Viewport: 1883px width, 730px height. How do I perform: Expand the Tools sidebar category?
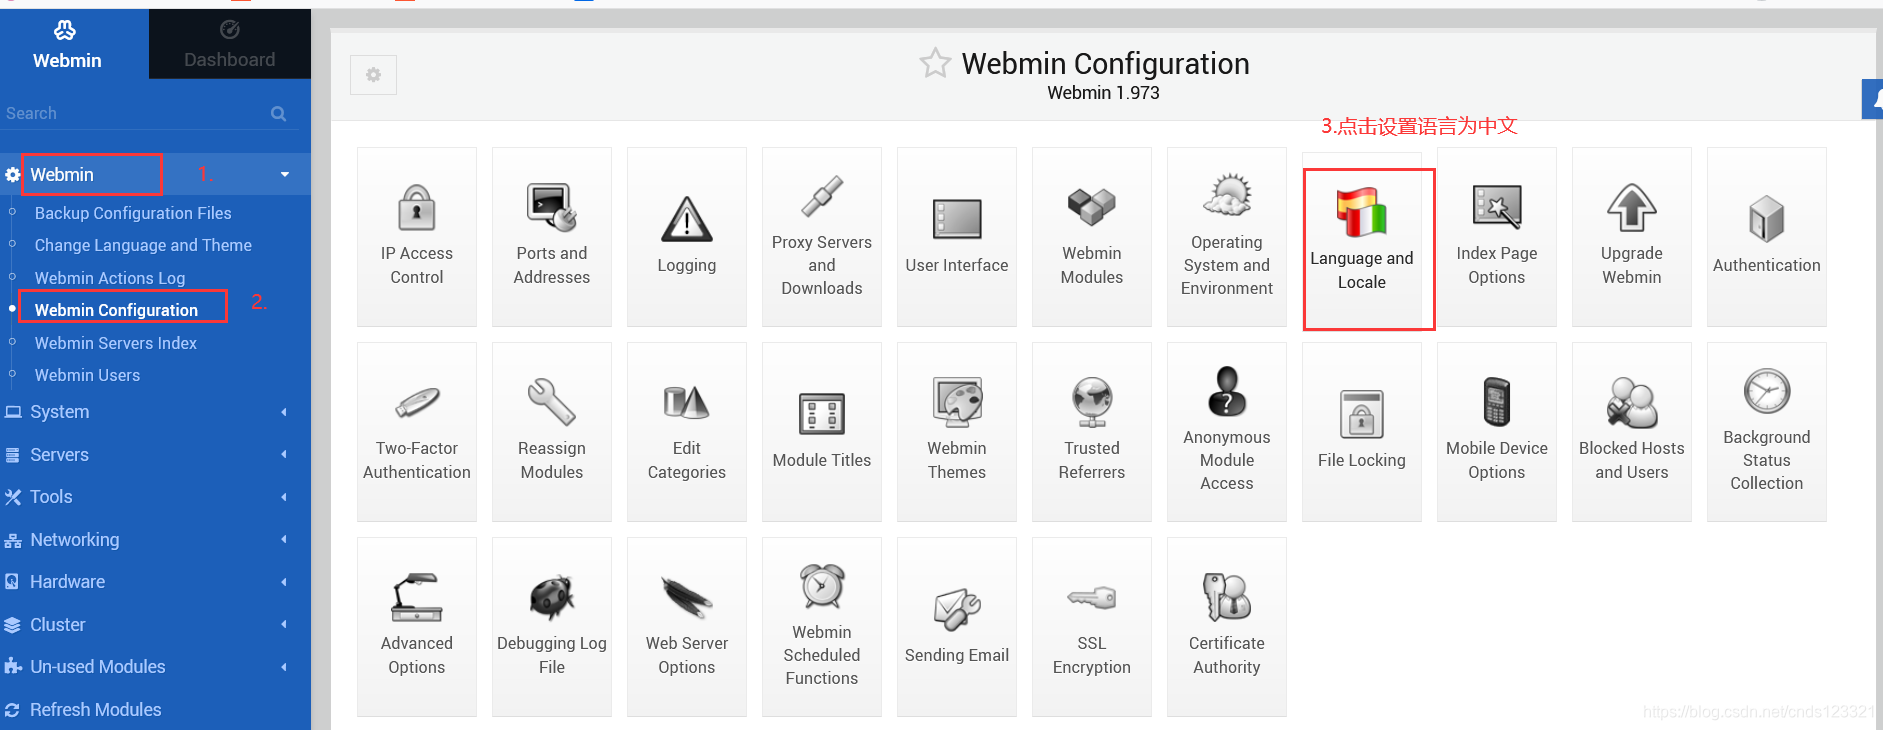(155, 497)
